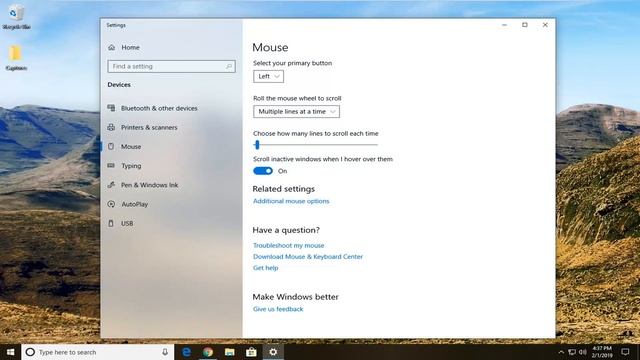
Task: Click the microphone icon in taskbar search
Action: [x=165, y=352]
